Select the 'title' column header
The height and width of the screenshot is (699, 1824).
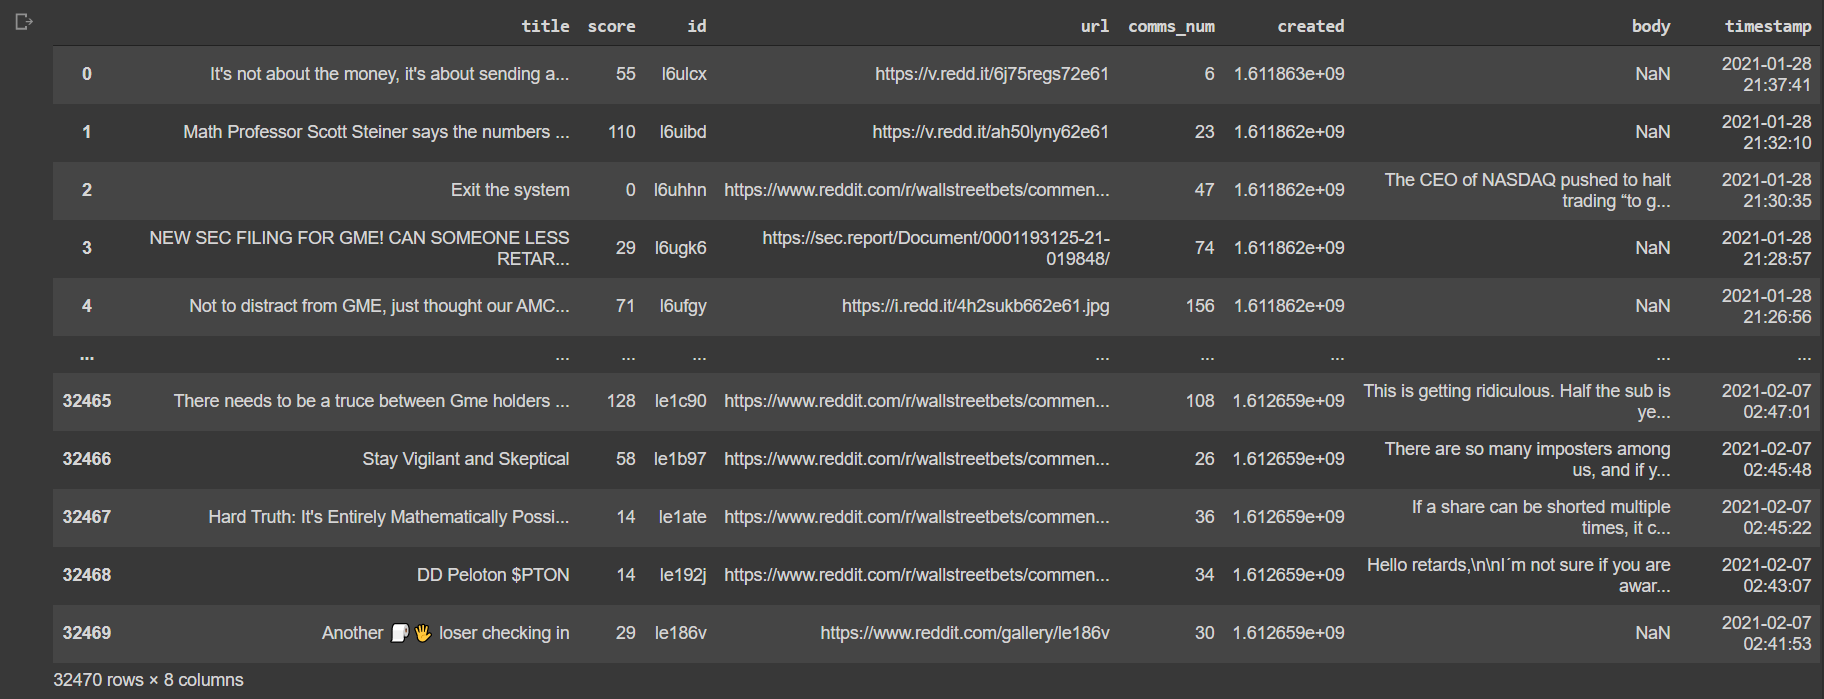click(x=545, y=26)
